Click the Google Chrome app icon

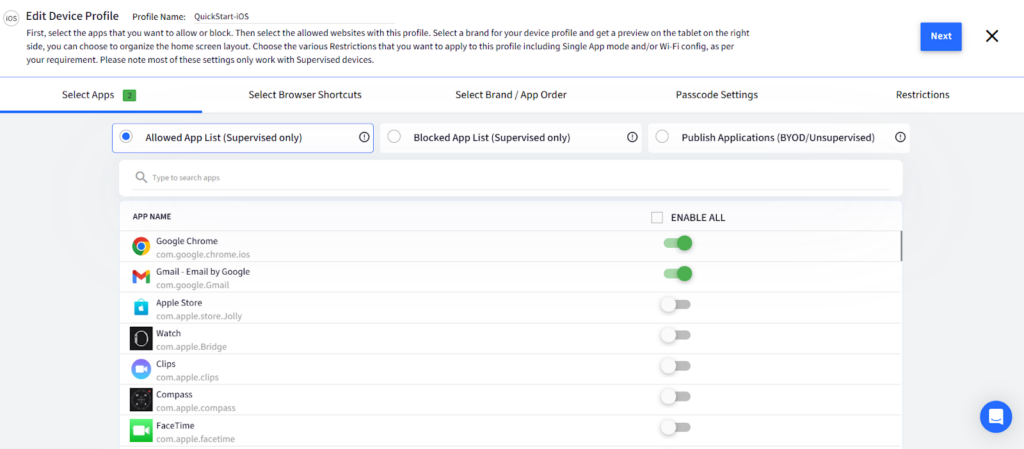click(x=141, y=246)
